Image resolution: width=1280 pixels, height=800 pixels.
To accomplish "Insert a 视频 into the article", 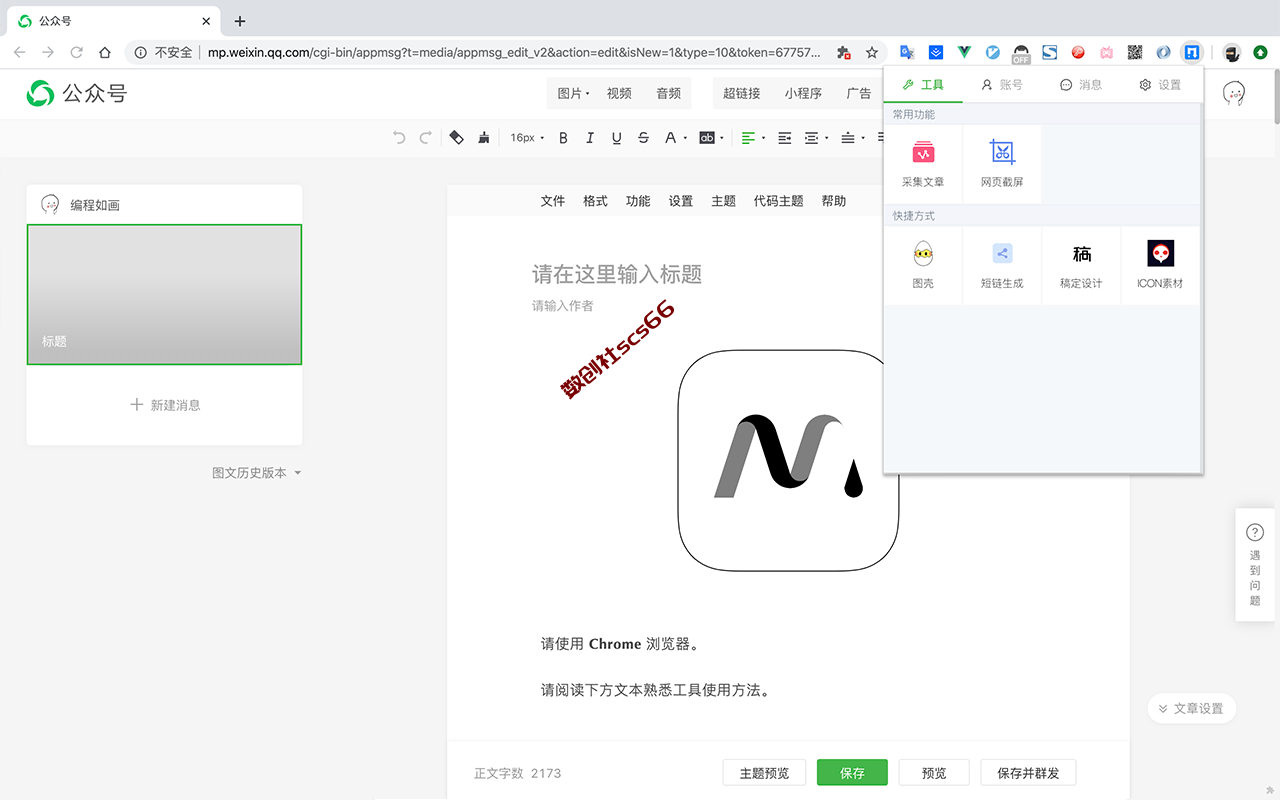I will pyautogui.click(x=619, y=93).
